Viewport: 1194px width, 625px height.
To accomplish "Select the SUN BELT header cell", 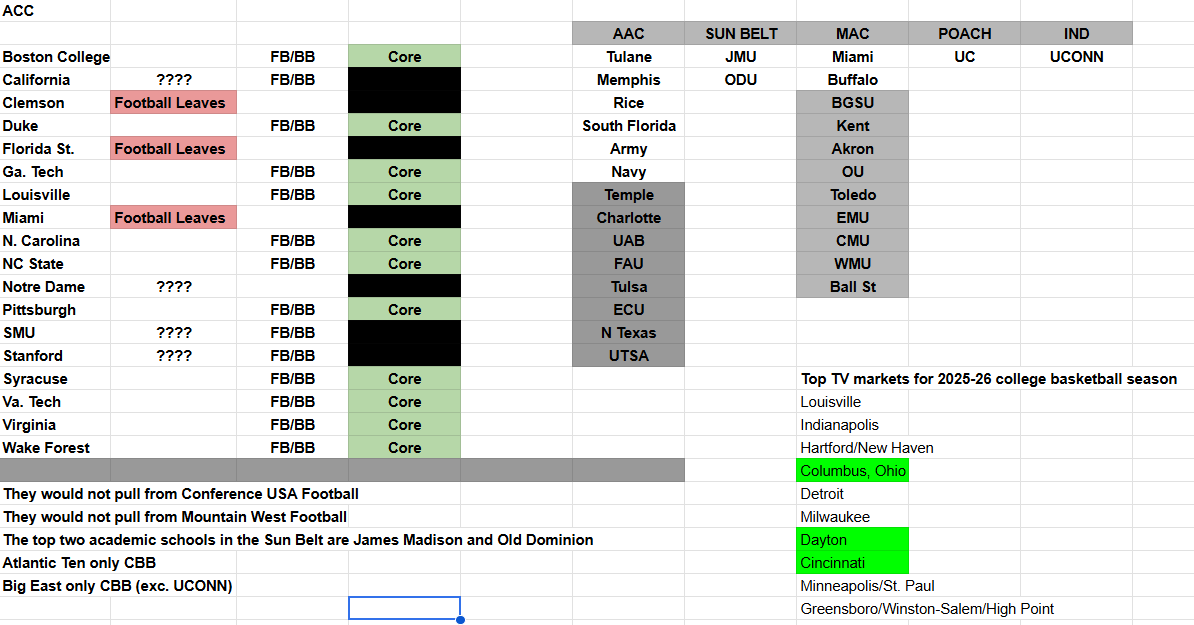I will pos(741,34).
